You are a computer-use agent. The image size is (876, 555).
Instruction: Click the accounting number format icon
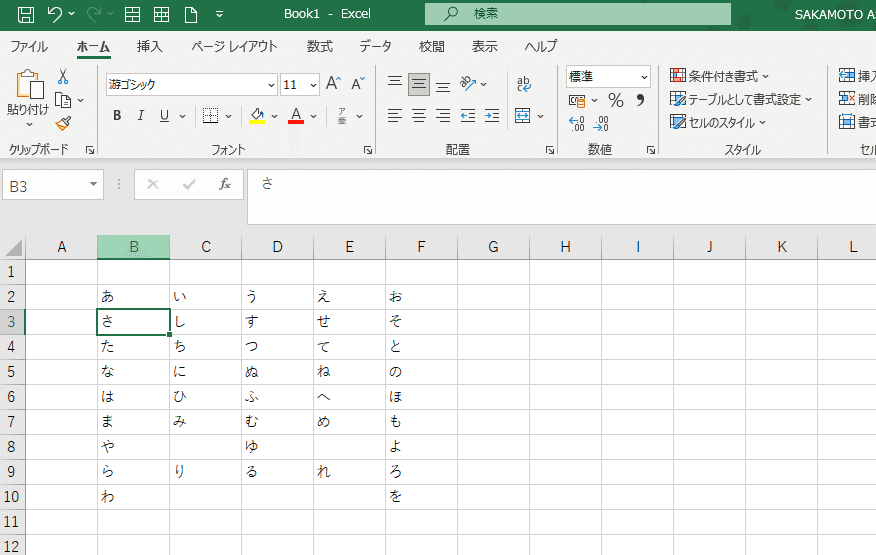577,101
